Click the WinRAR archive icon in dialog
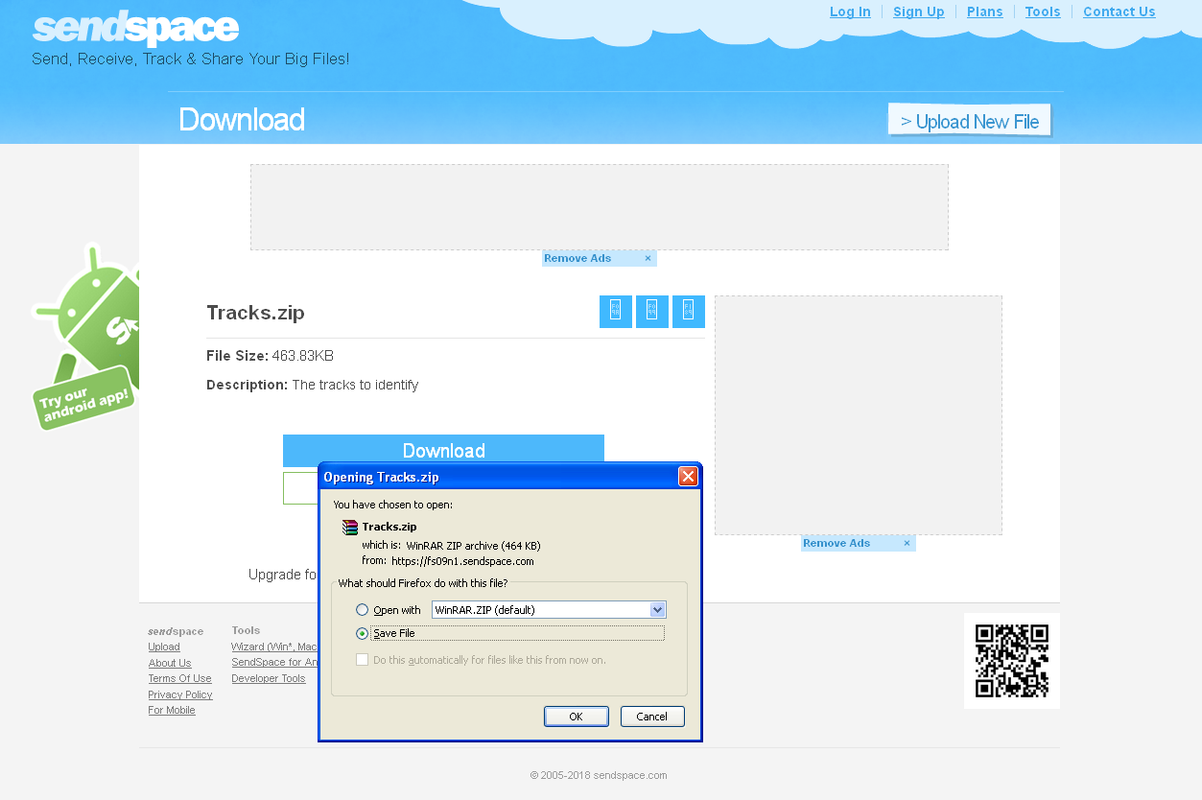1202x800 pixels. (x=349, y=527)
